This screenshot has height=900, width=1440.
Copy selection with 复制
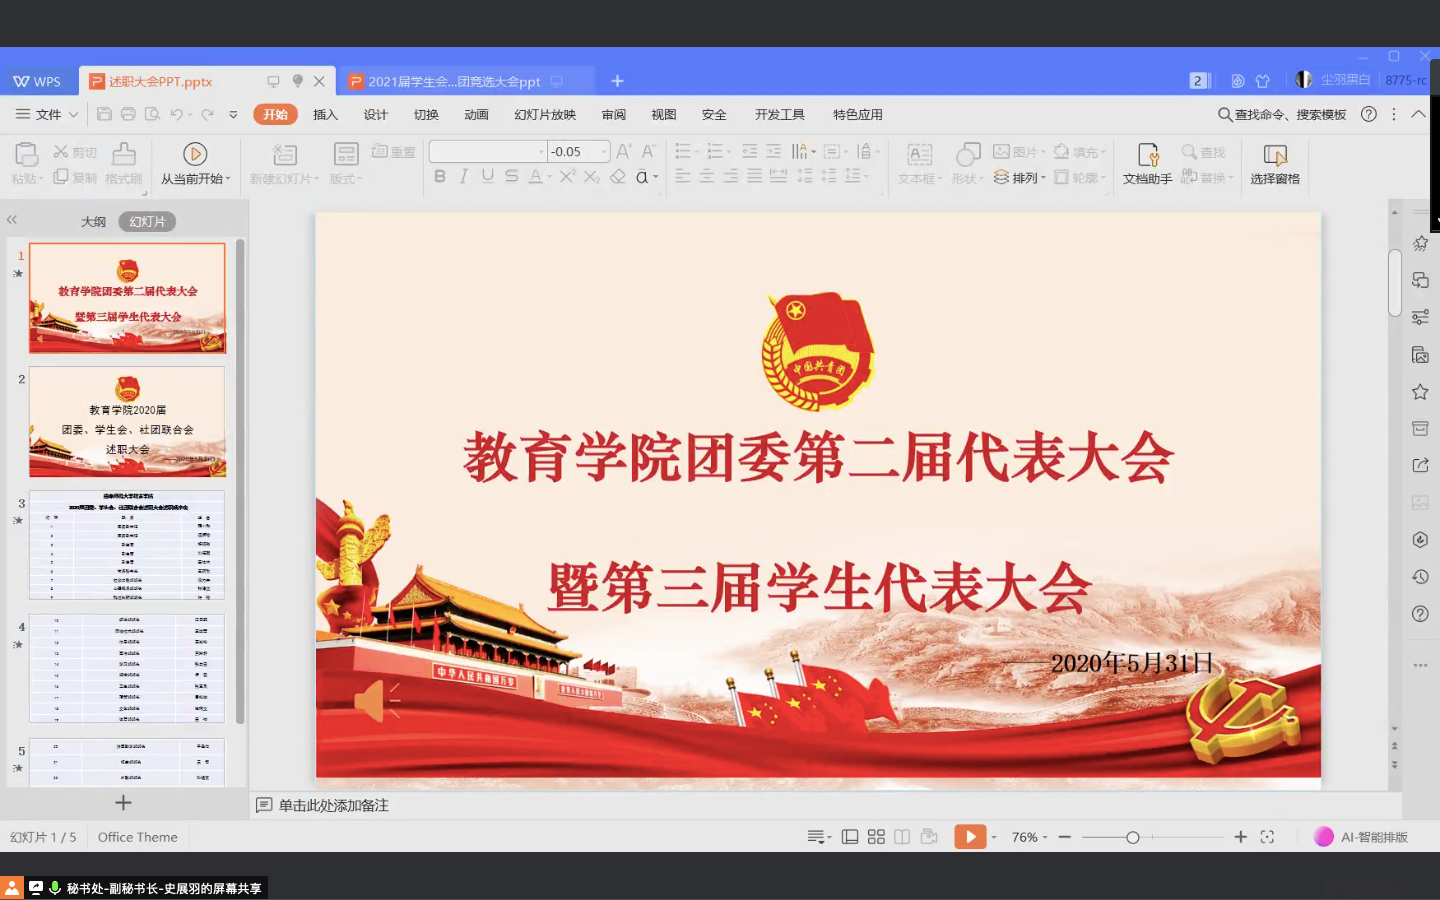75,177
